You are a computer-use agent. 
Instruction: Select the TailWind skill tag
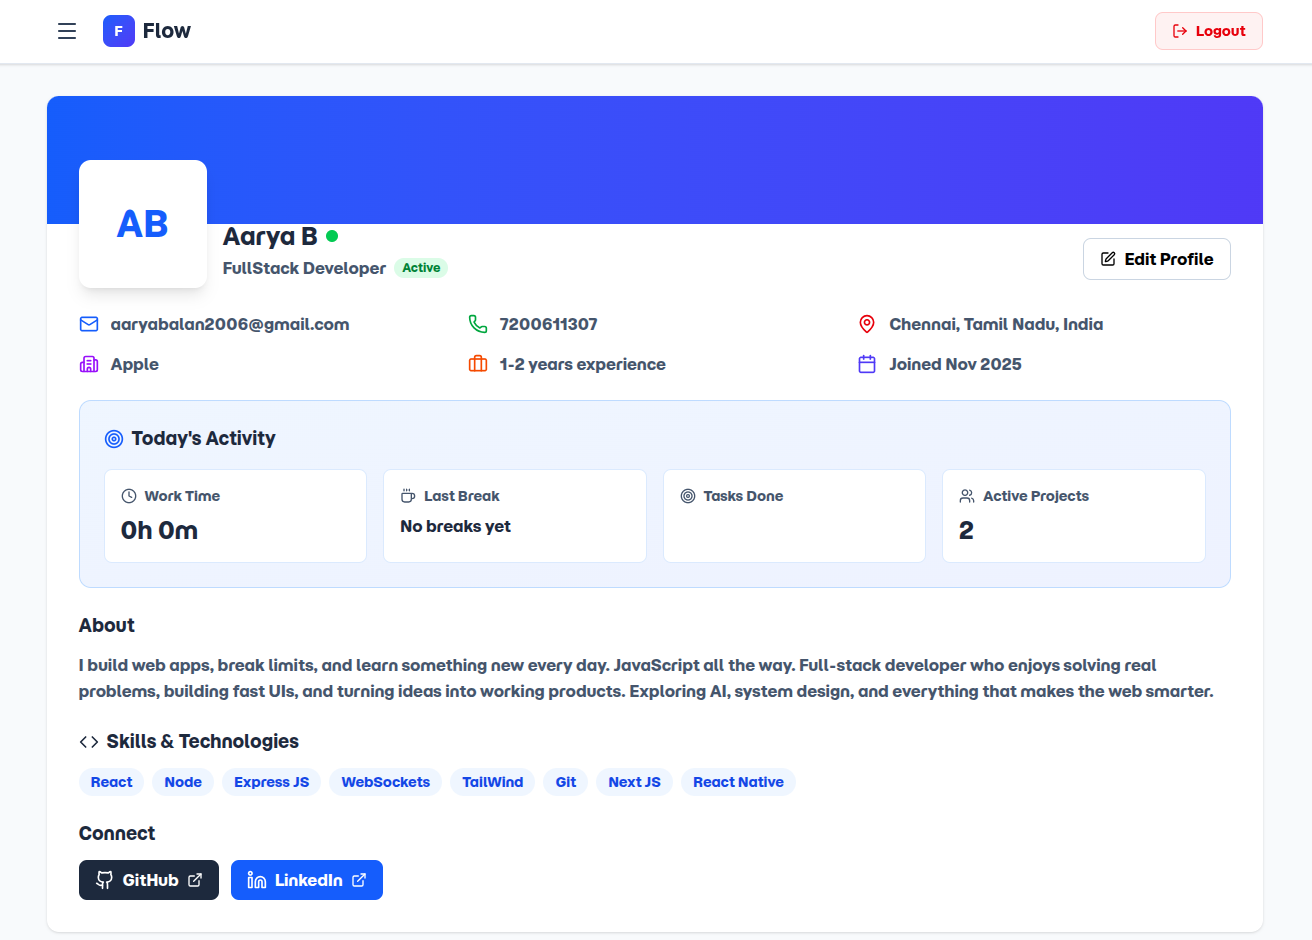point(493,782)
